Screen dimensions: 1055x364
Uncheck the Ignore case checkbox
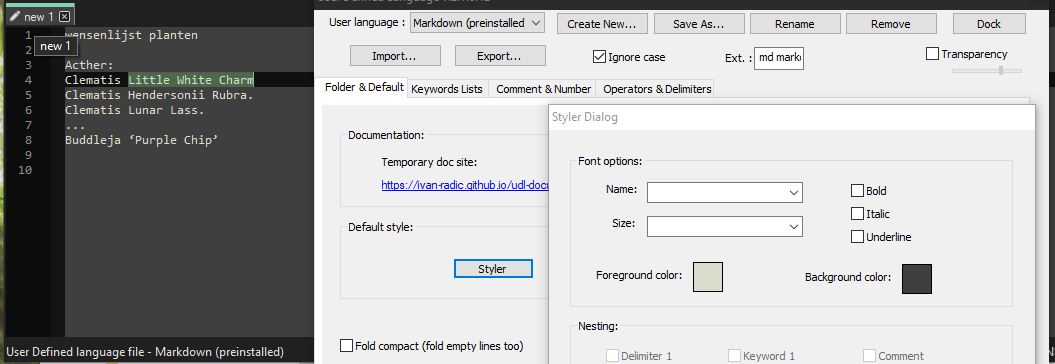(x=599, y=57)
